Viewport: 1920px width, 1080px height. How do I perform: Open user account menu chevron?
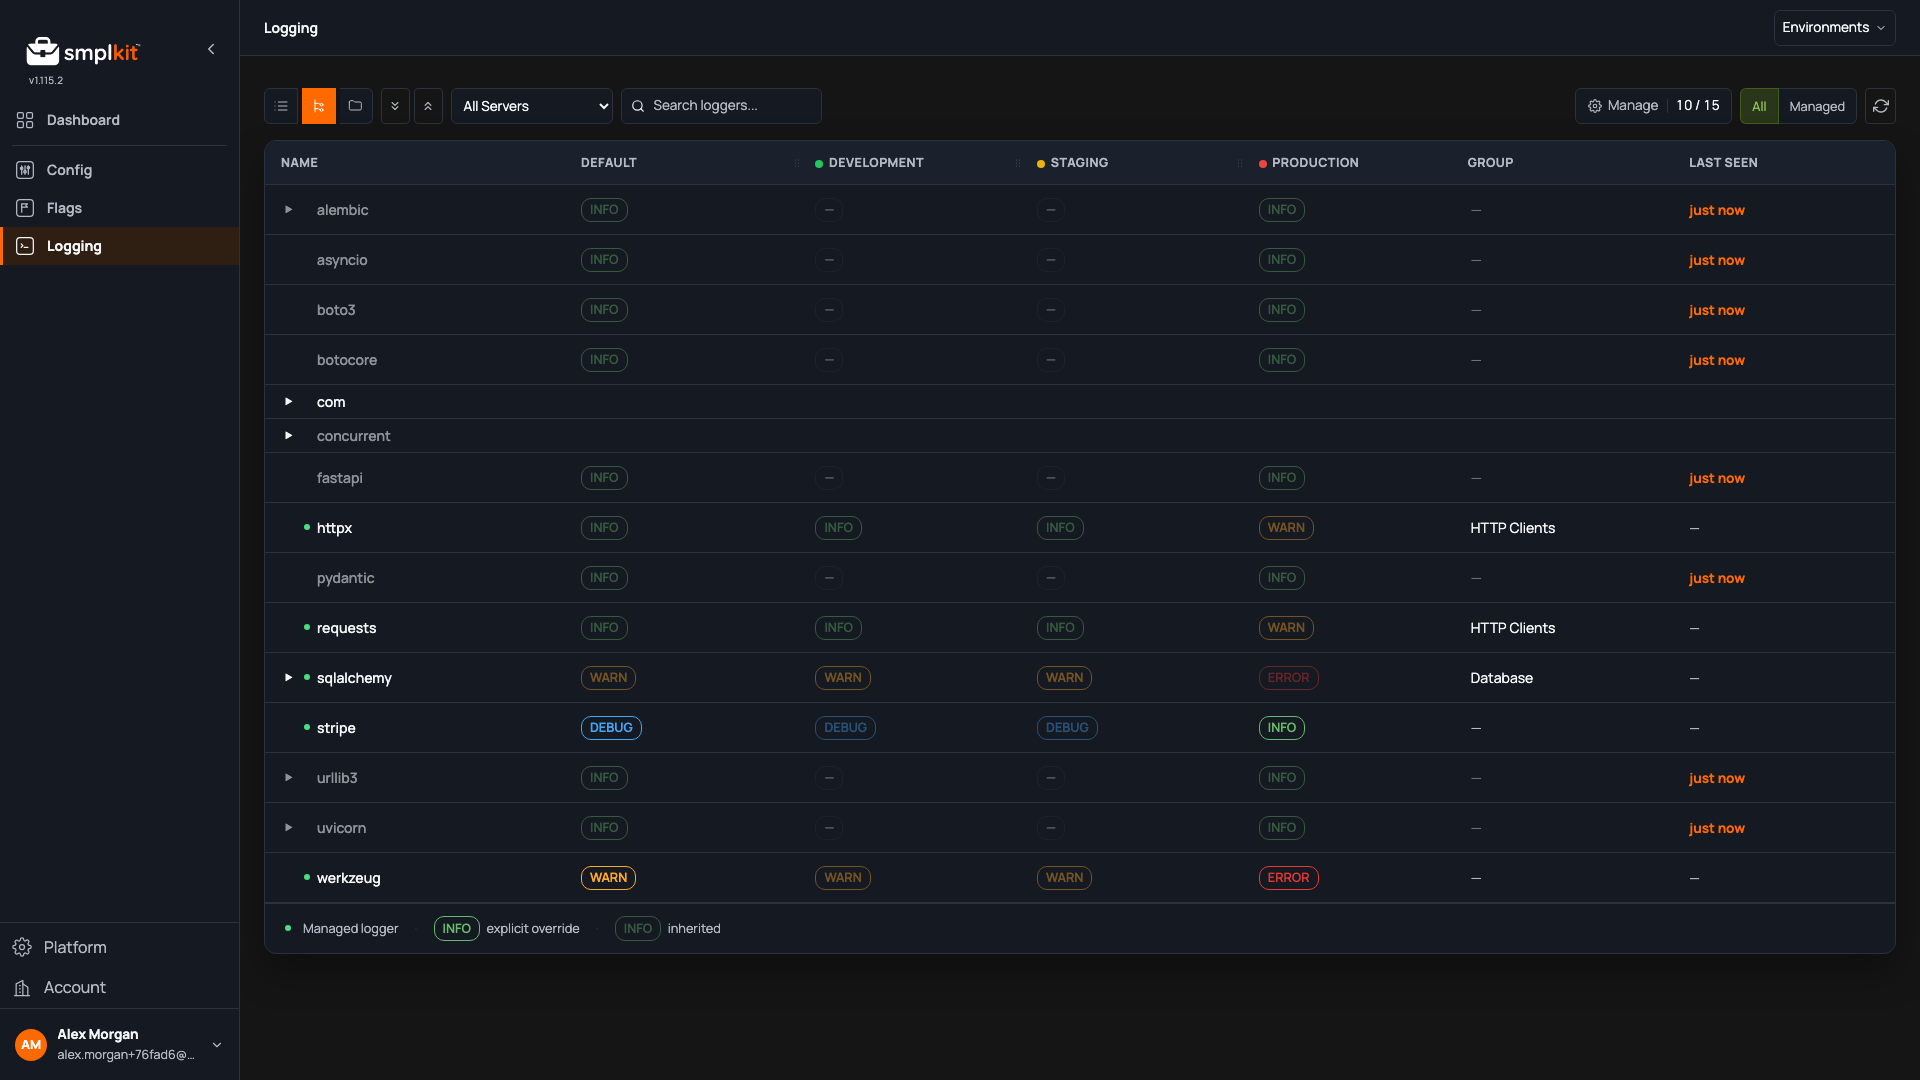[217, 1045]
